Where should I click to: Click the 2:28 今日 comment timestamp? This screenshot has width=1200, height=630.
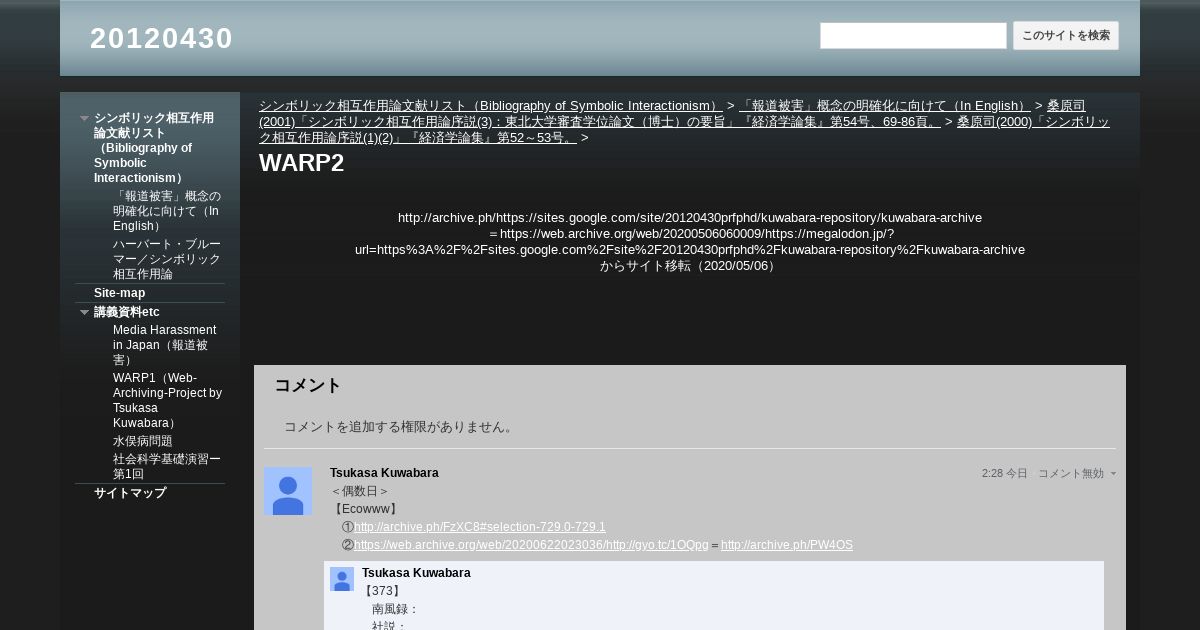click(1004, 474)
